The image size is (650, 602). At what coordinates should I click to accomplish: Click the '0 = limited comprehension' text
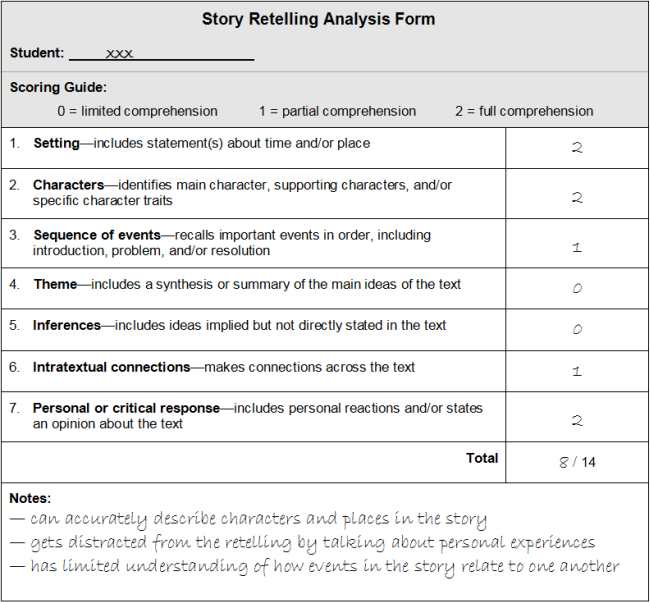[137, 111]
